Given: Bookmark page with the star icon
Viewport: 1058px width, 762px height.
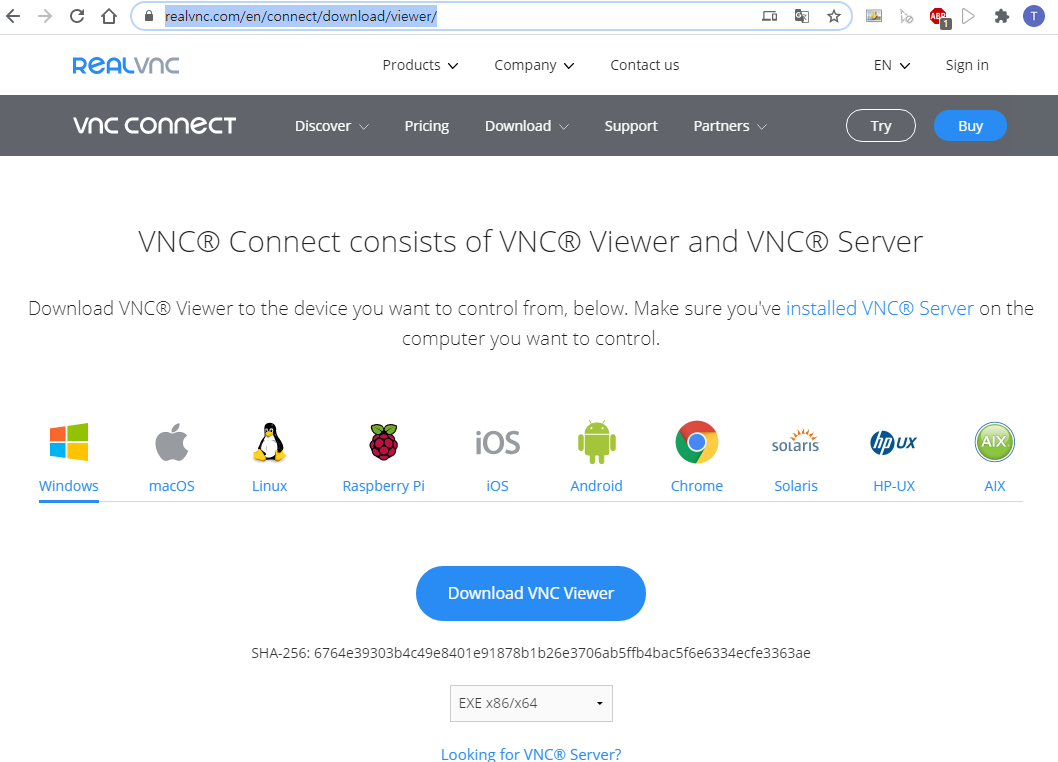Looking at the screenshot, I should point(834,16).
